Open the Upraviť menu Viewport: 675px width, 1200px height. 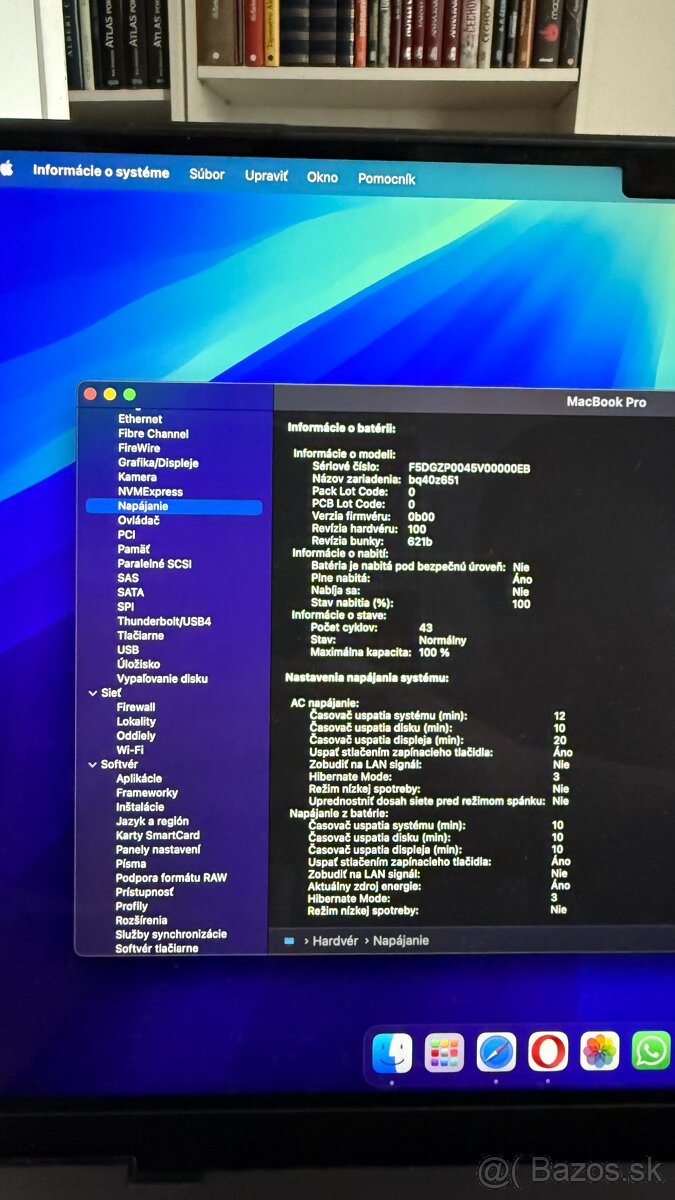click(x=266, y=176)
